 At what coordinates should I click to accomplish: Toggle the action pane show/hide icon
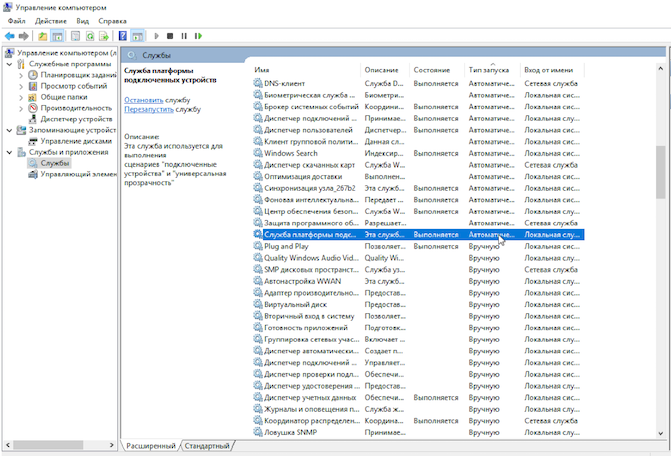coord(138,36)
